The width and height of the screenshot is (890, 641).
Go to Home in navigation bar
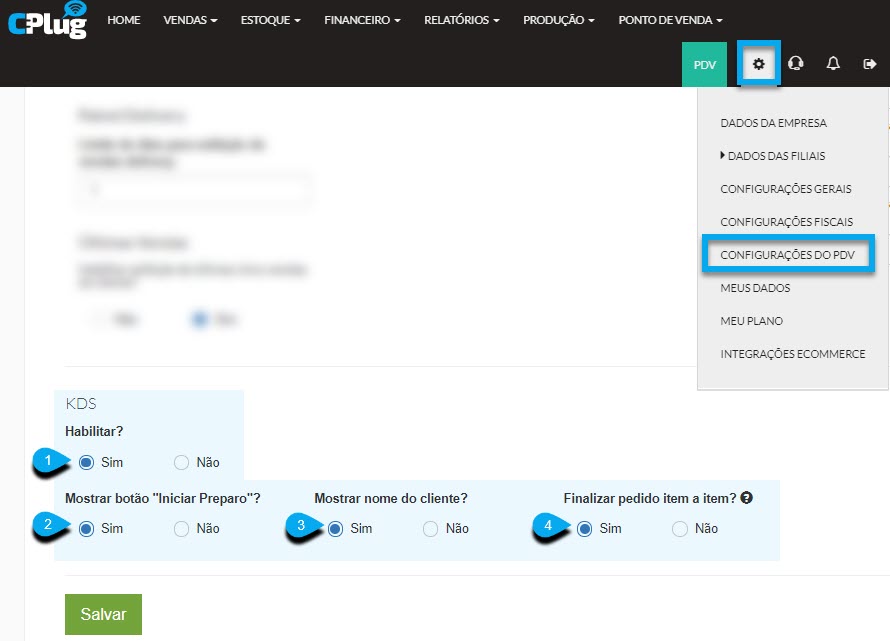124,20
